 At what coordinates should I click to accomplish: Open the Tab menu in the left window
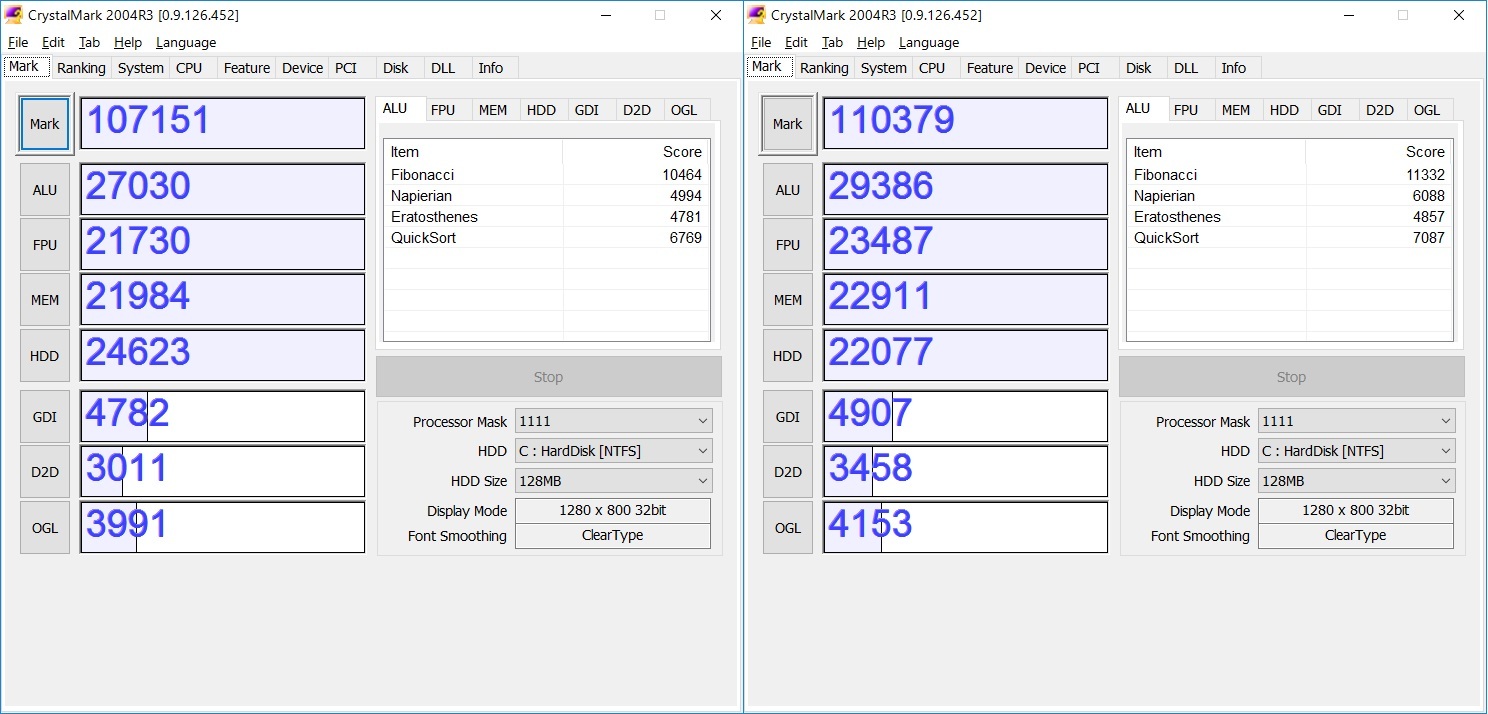90,42
